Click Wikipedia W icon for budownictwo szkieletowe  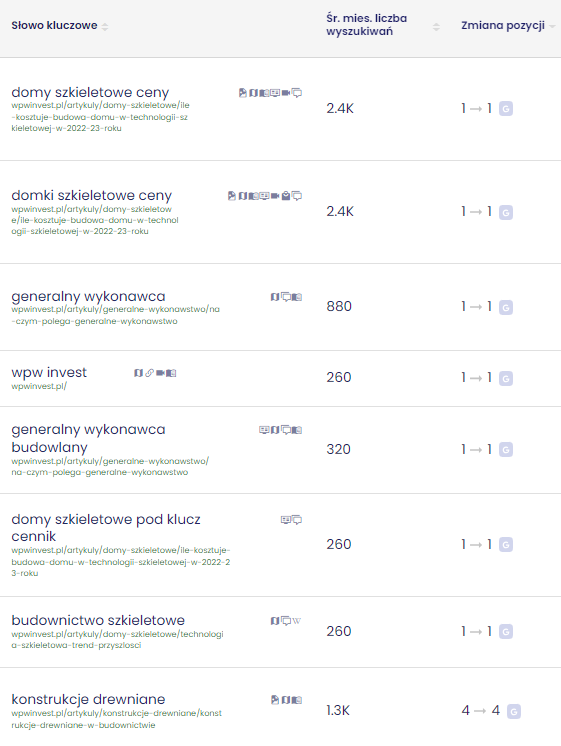pyautogui.click(x=297, y=620)
